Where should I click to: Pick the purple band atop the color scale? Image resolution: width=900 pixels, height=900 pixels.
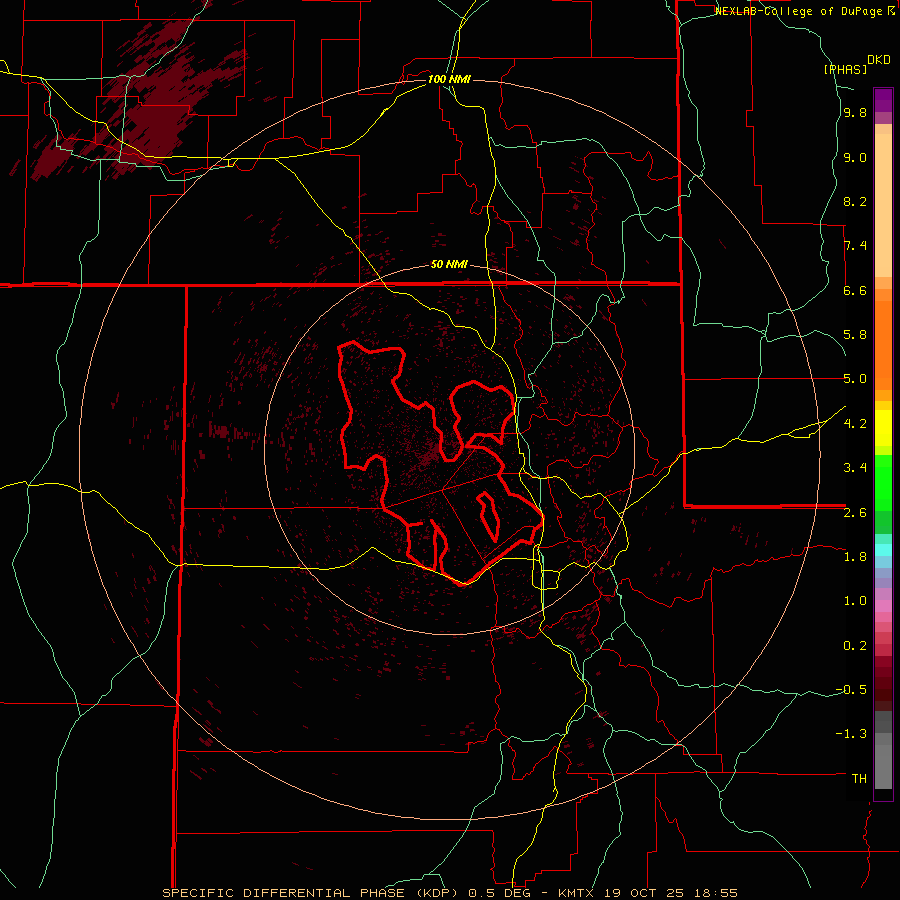[x=883, y=100]
